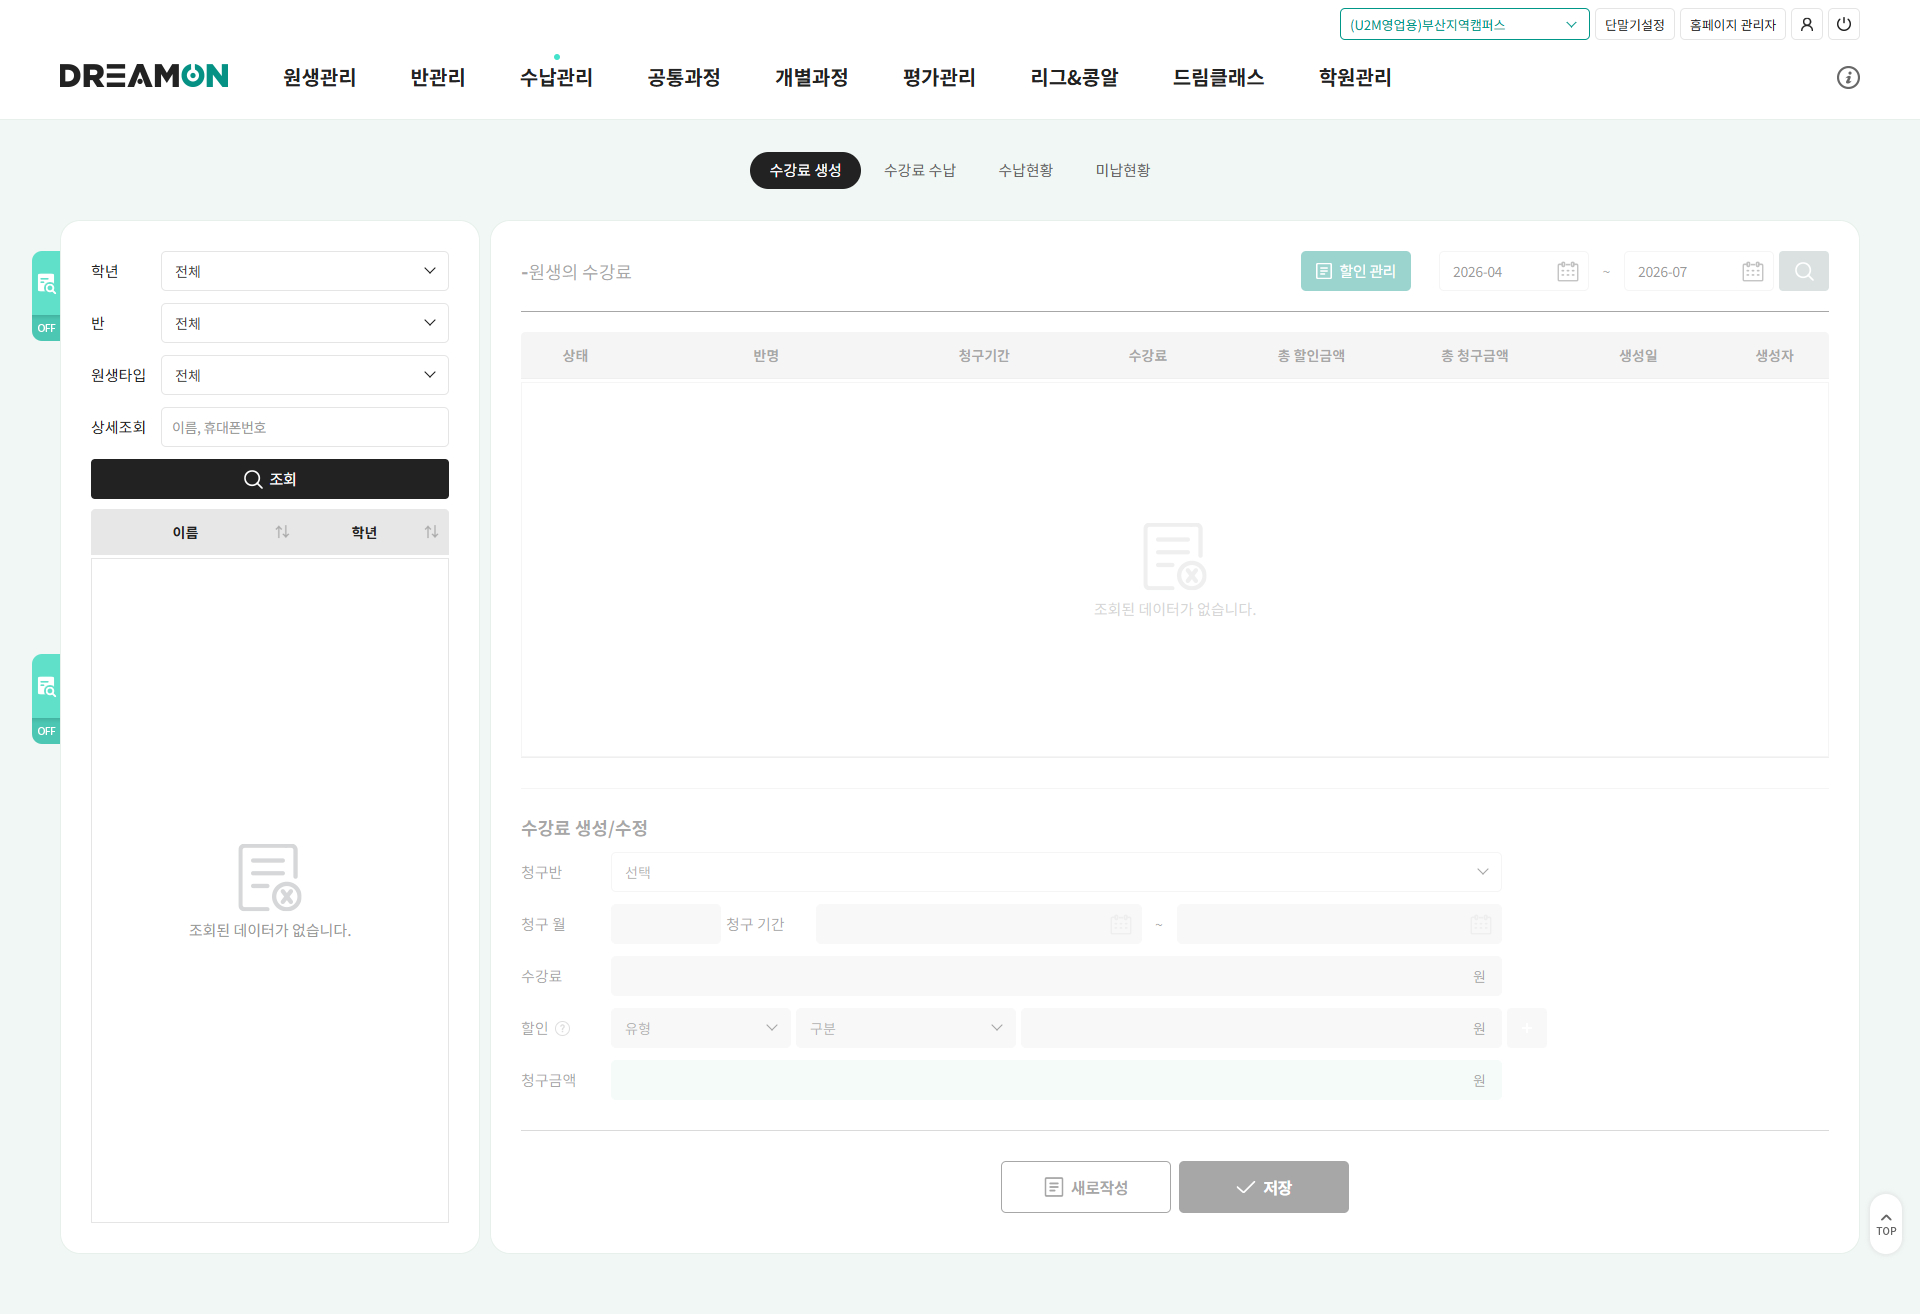Viewport: 1920px width, 1314px height.
Task: Click the plus button to add discount
Action: coord(1527,1028)
